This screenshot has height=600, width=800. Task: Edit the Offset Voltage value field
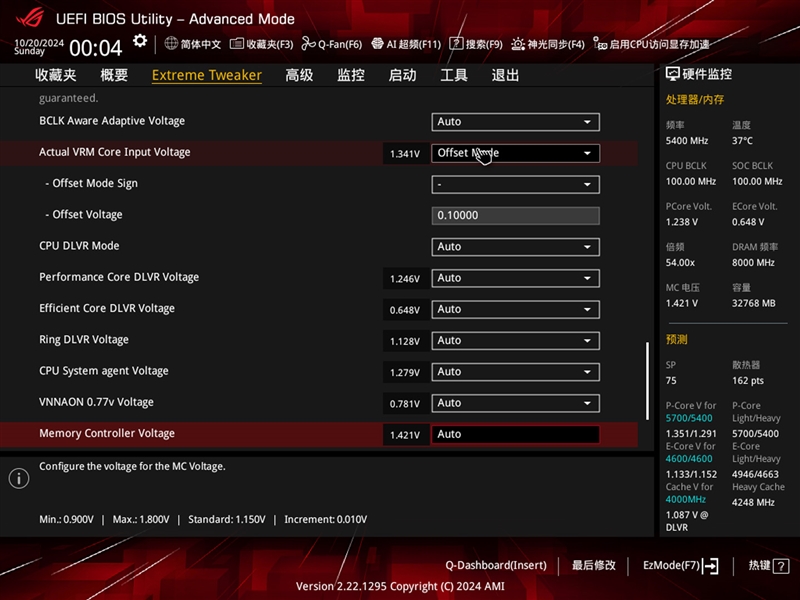point(515,214)
